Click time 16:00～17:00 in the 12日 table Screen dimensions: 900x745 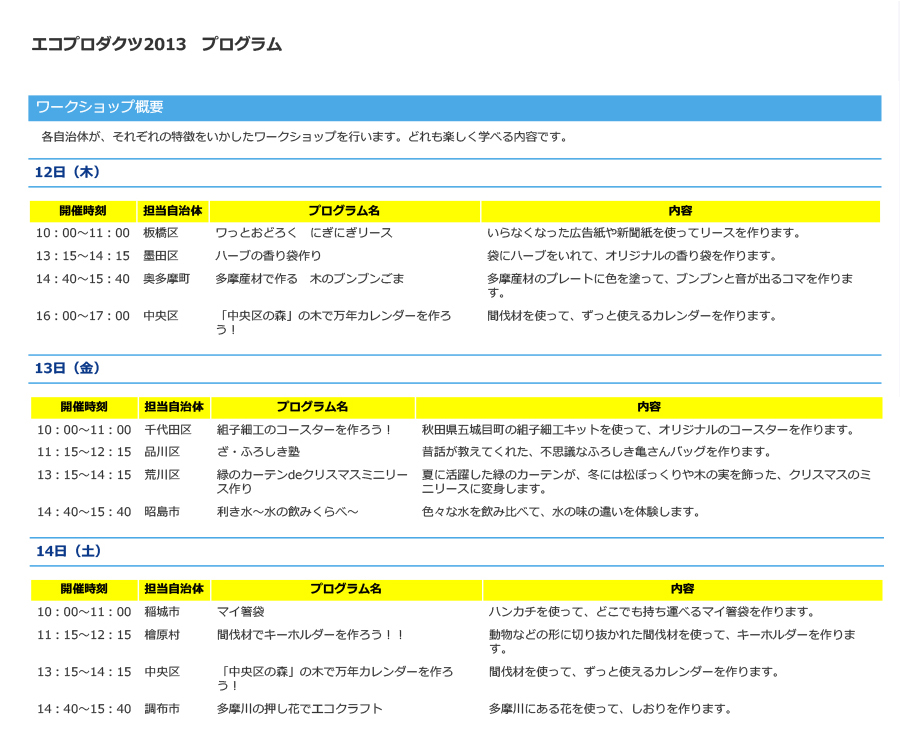tap(83, 316)
